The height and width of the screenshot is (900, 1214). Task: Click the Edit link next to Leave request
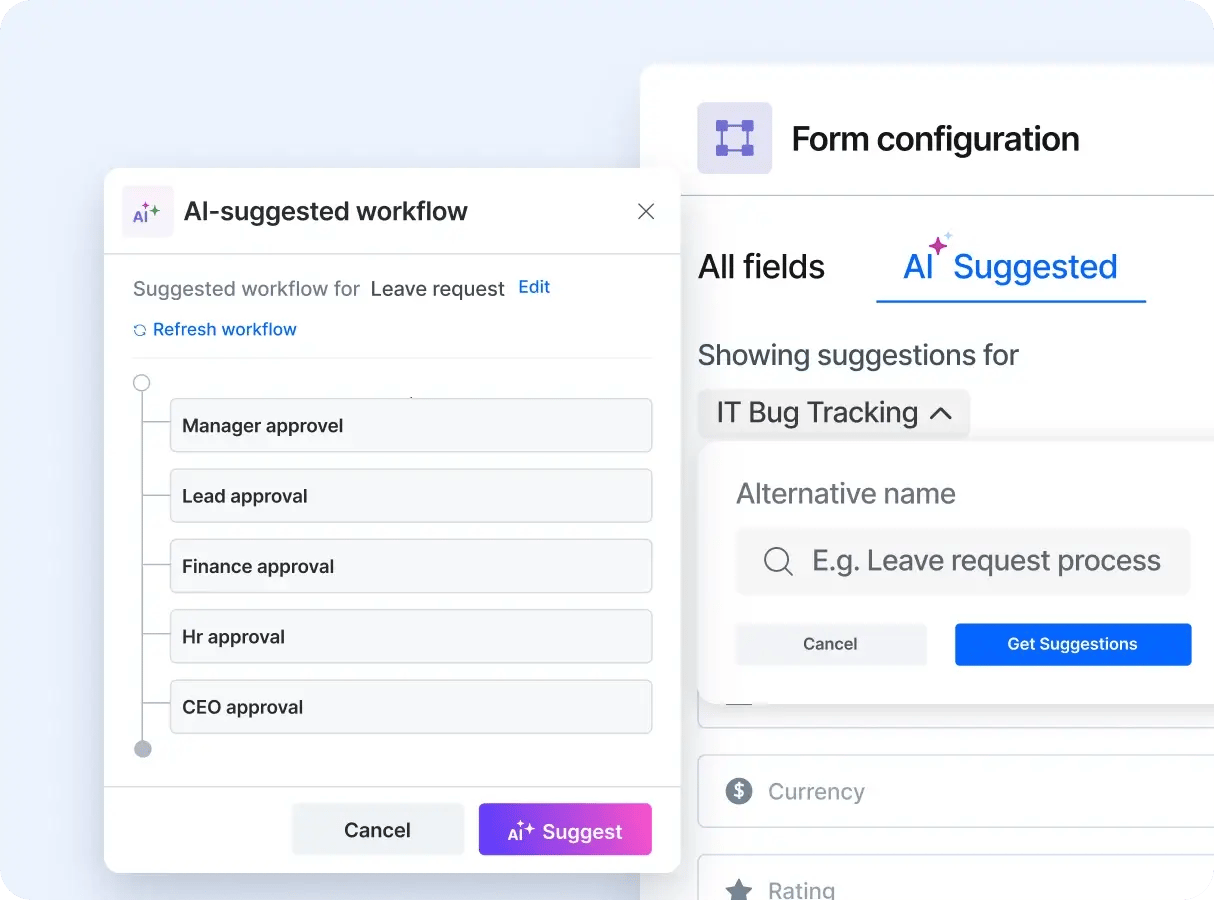point(534,287)
